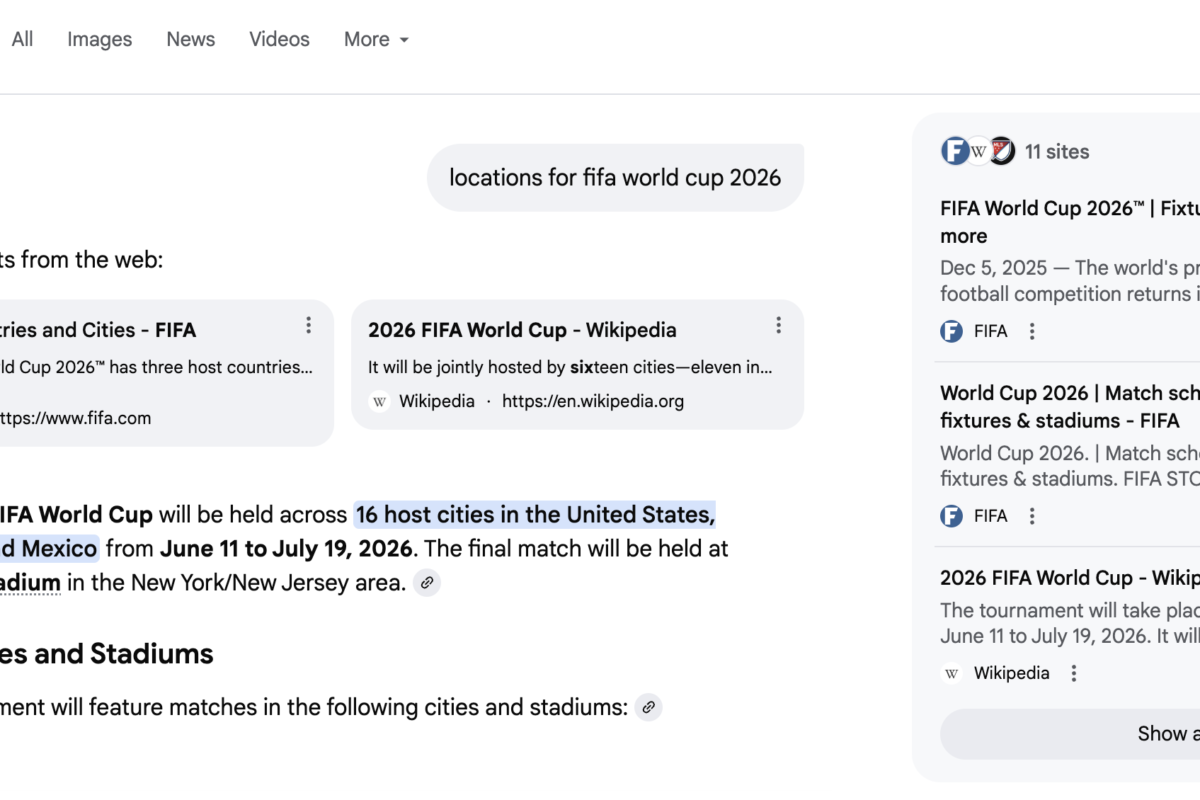Viewport: 1200px width, 800px height.
Task: Click the FIFA F logo in the sites cluster
Action: 955,150
